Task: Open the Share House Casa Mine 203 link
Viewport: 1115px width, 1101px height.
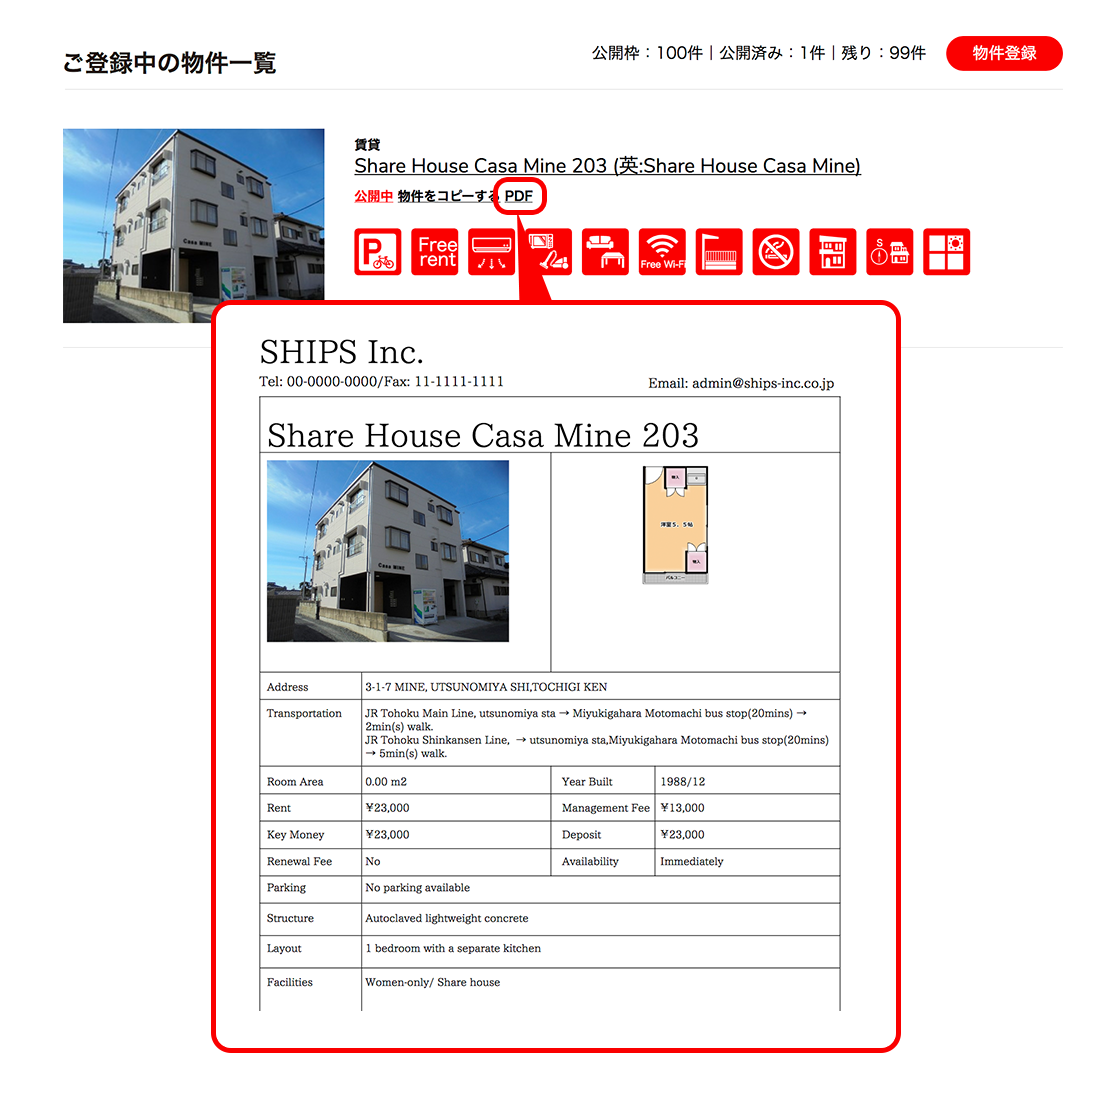Action: [x=607, y=166]
